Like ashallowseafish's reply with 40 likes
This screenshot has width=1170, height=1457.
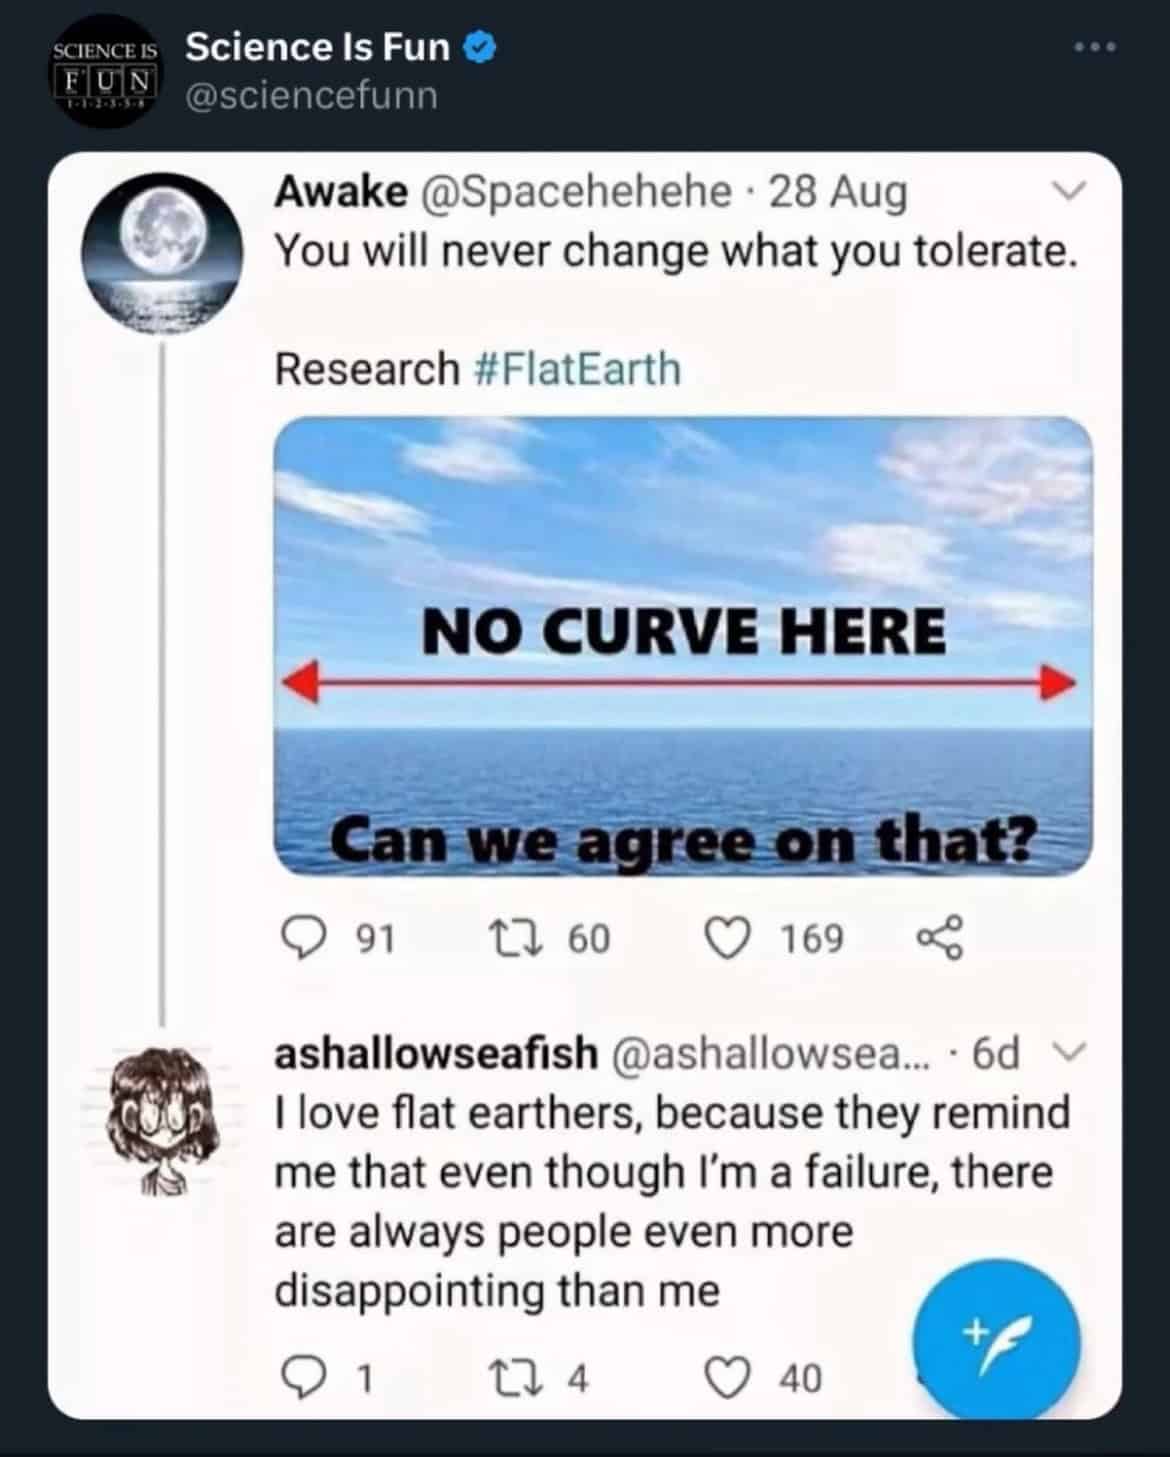(x=727, y=1379)
